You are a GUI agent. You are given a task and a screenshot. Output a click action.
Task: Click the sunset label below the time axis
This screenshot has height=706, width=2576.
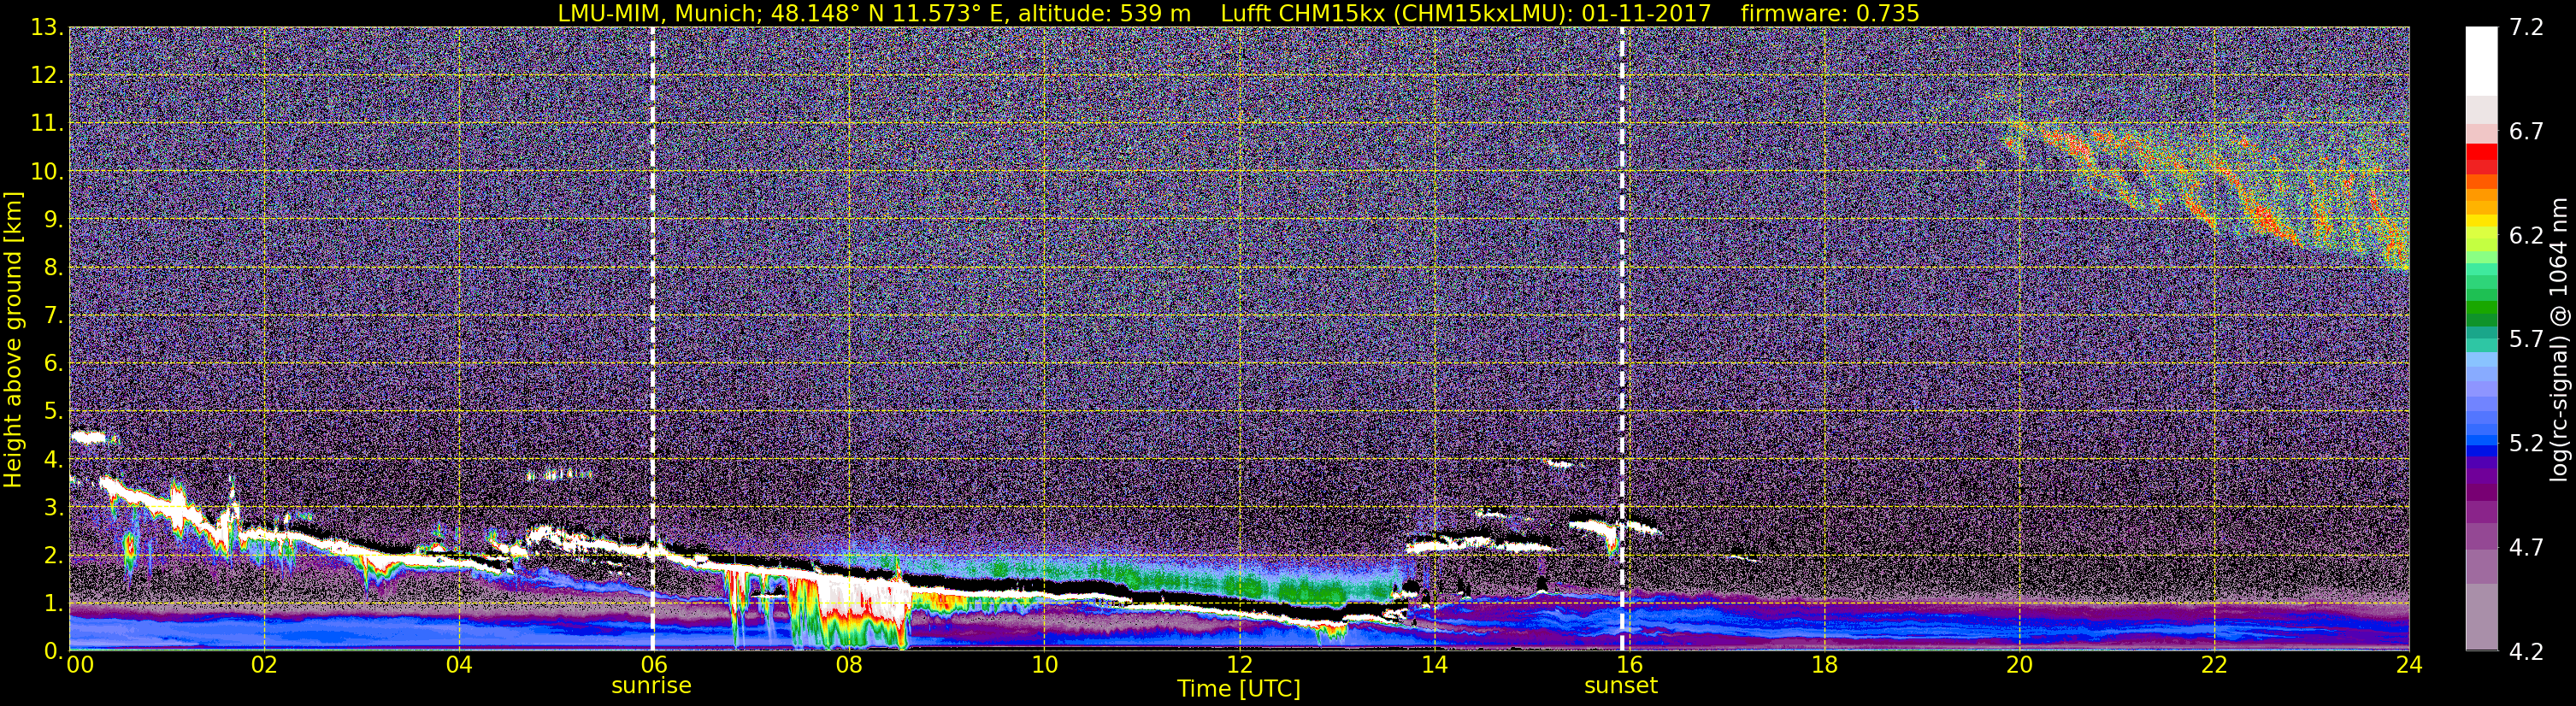coord(1621,686)
